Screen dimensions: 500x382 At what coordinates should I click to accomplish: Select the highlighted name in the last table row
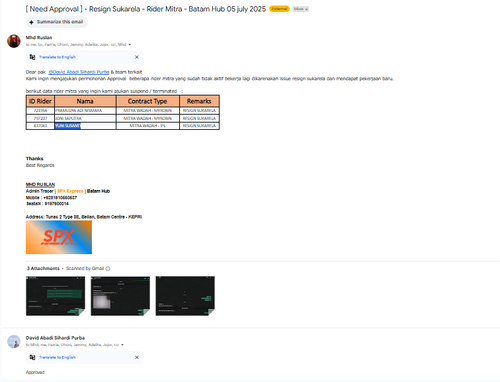(68, 126)
